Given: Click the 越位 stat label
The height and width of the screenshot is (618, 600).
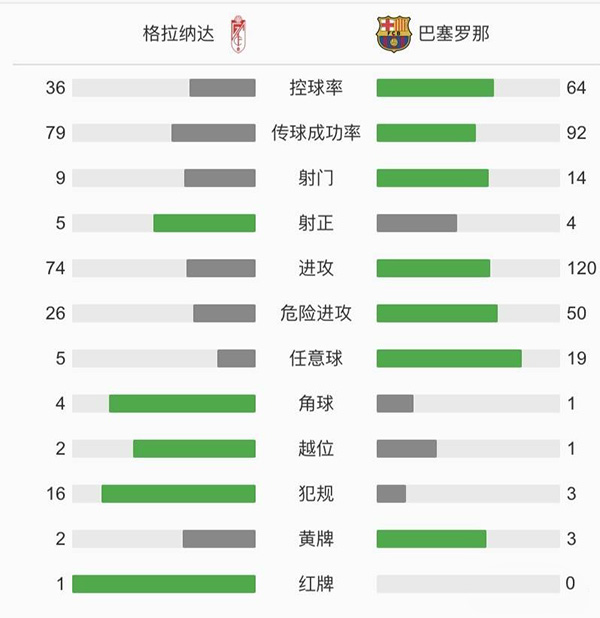Looking at the screenshot, I should pyautogui.click(x=315, y=449).
